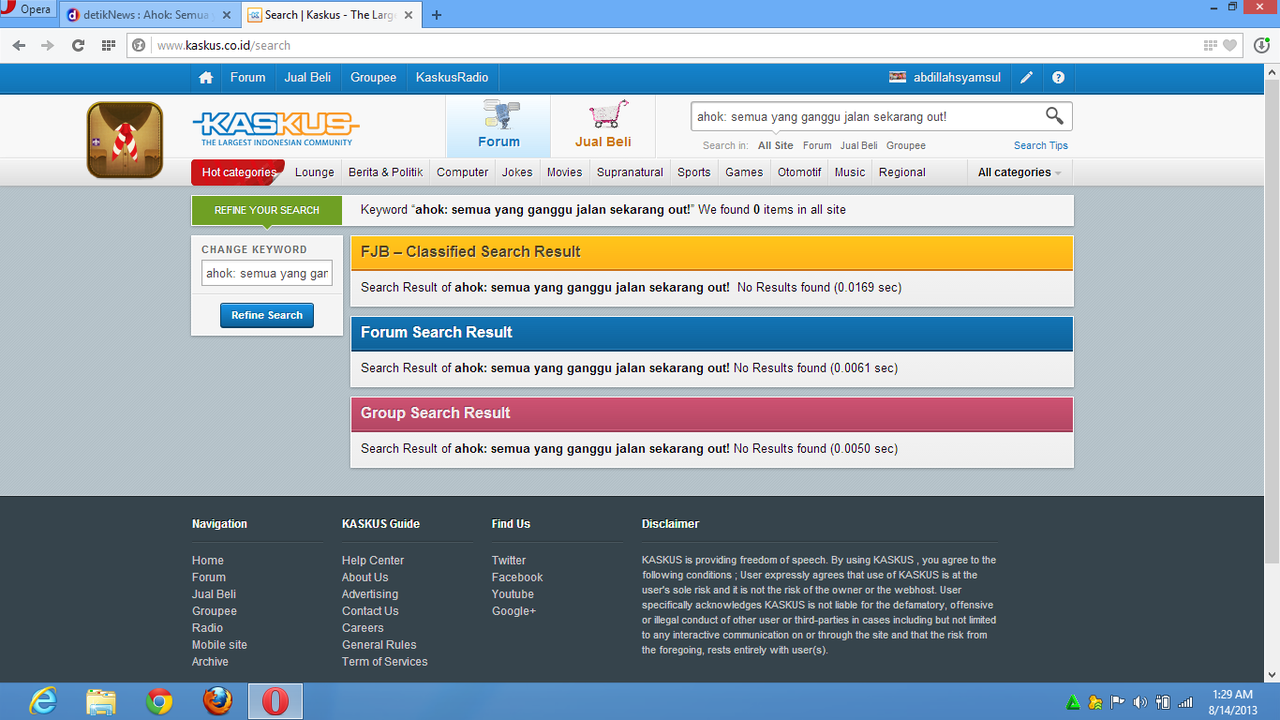Open the Computer category
The image size is (1280, 720).
click(463, 172)
